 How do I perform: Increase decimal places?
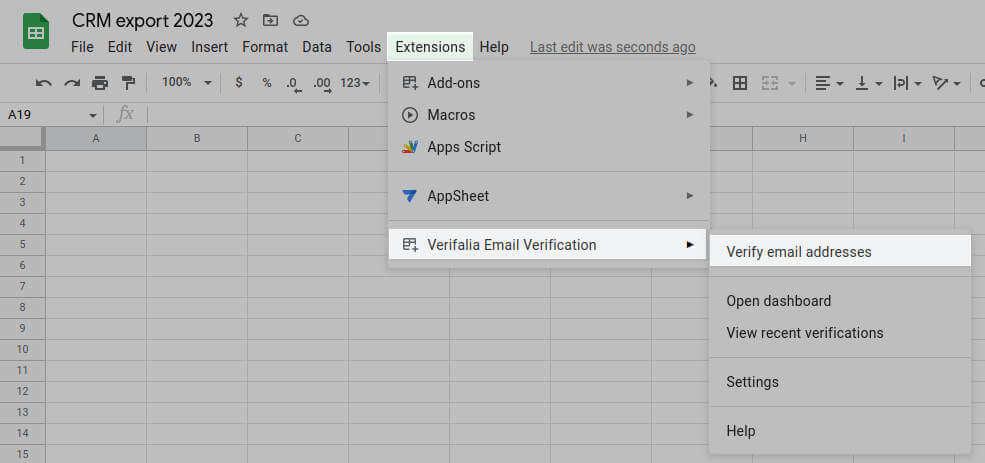322,84
